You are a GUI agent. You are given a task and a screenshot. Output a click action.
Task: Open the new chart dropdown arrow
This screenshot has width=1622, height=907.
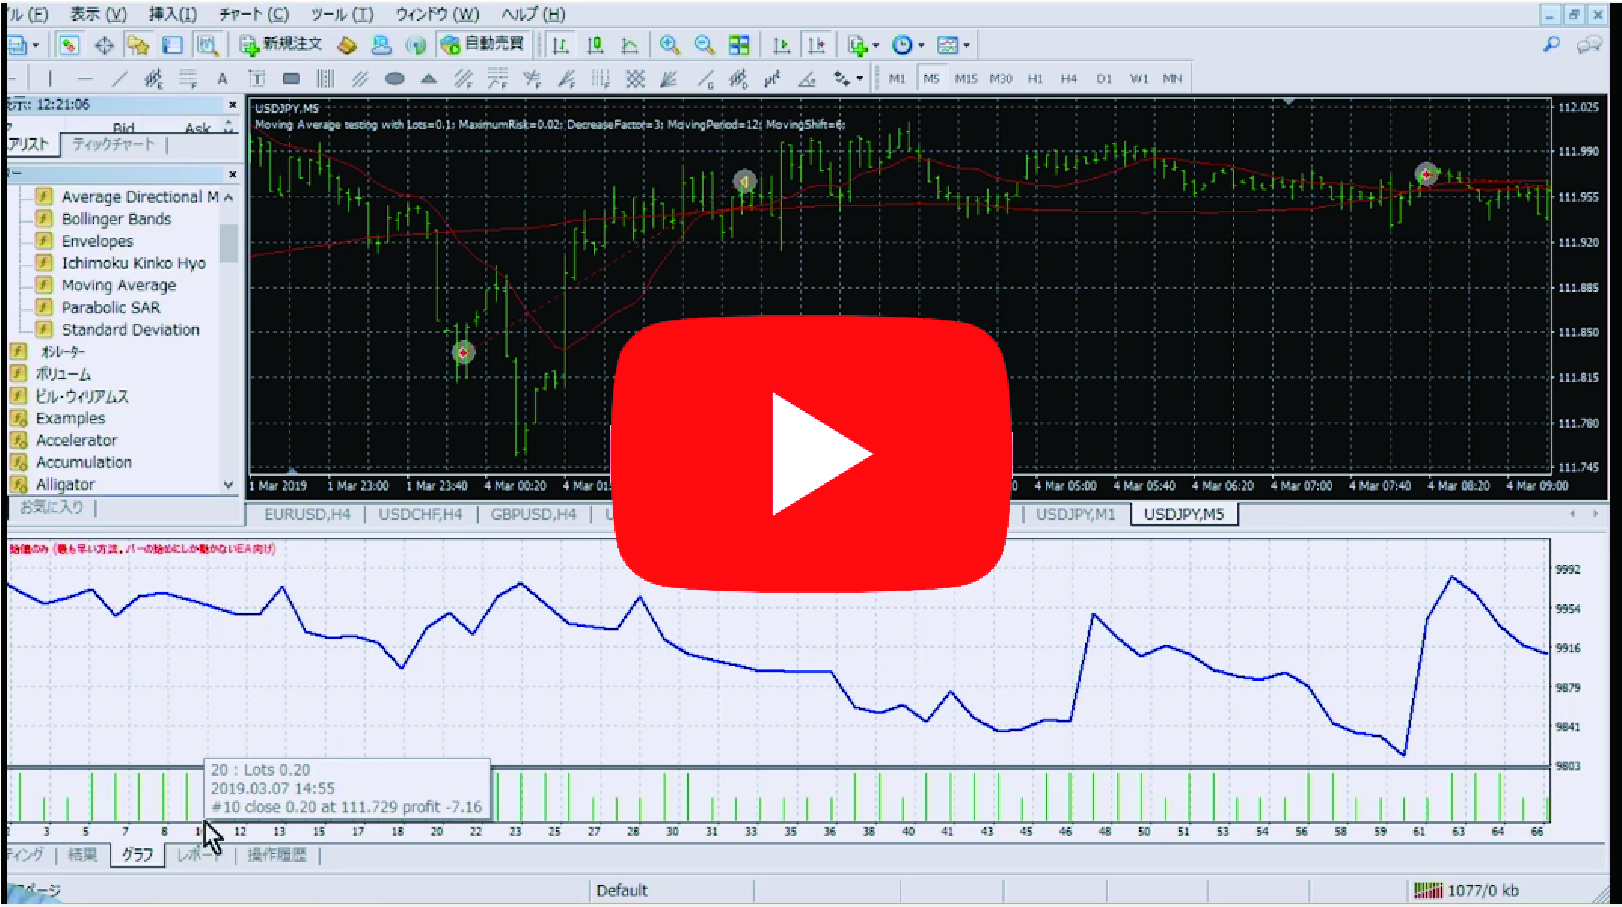pyautogui.click(x=35, y=45)
